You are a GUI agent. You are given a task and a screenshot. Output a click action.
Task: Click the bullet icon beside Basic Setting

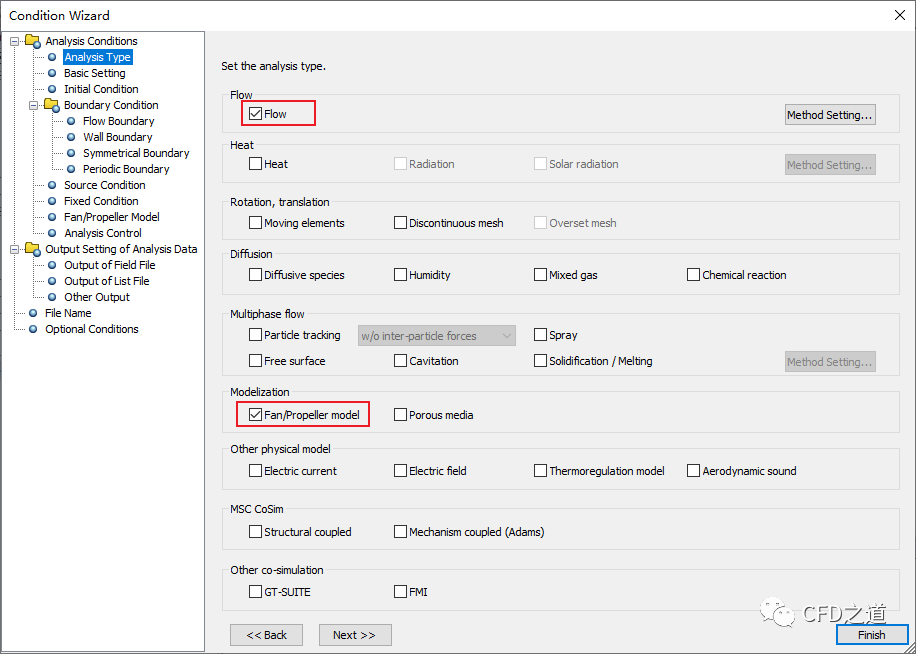(x=52, y=73)
